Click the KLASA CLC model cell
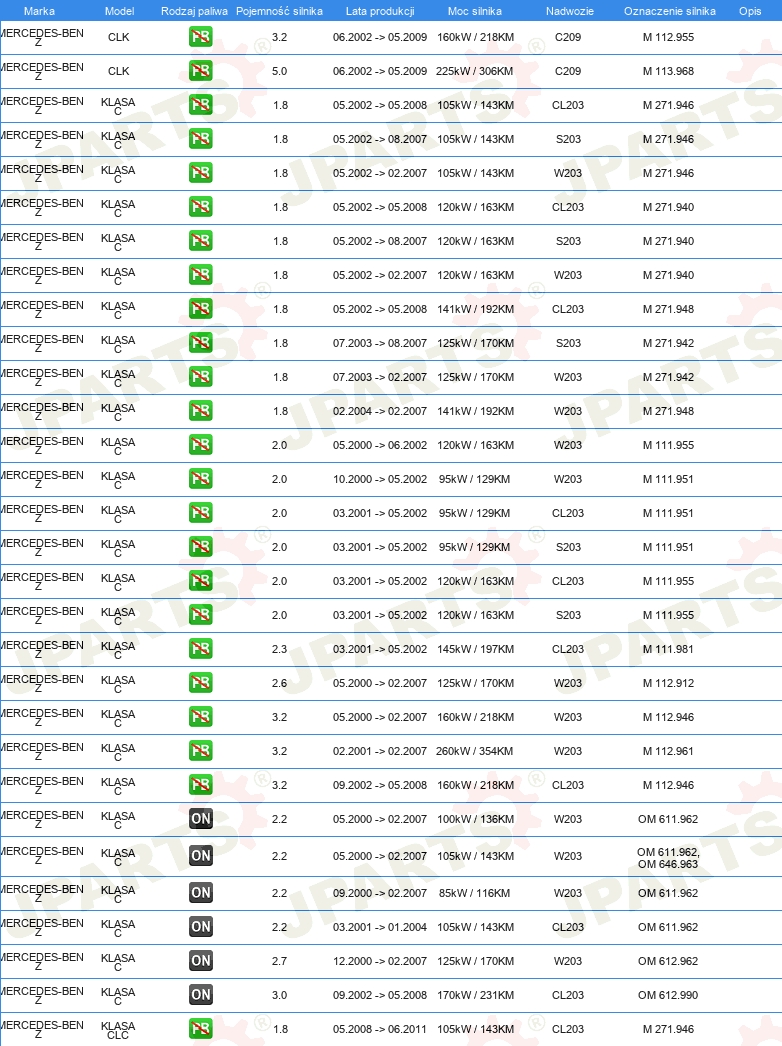782x1046 pixels. (x=118, y=1031)
